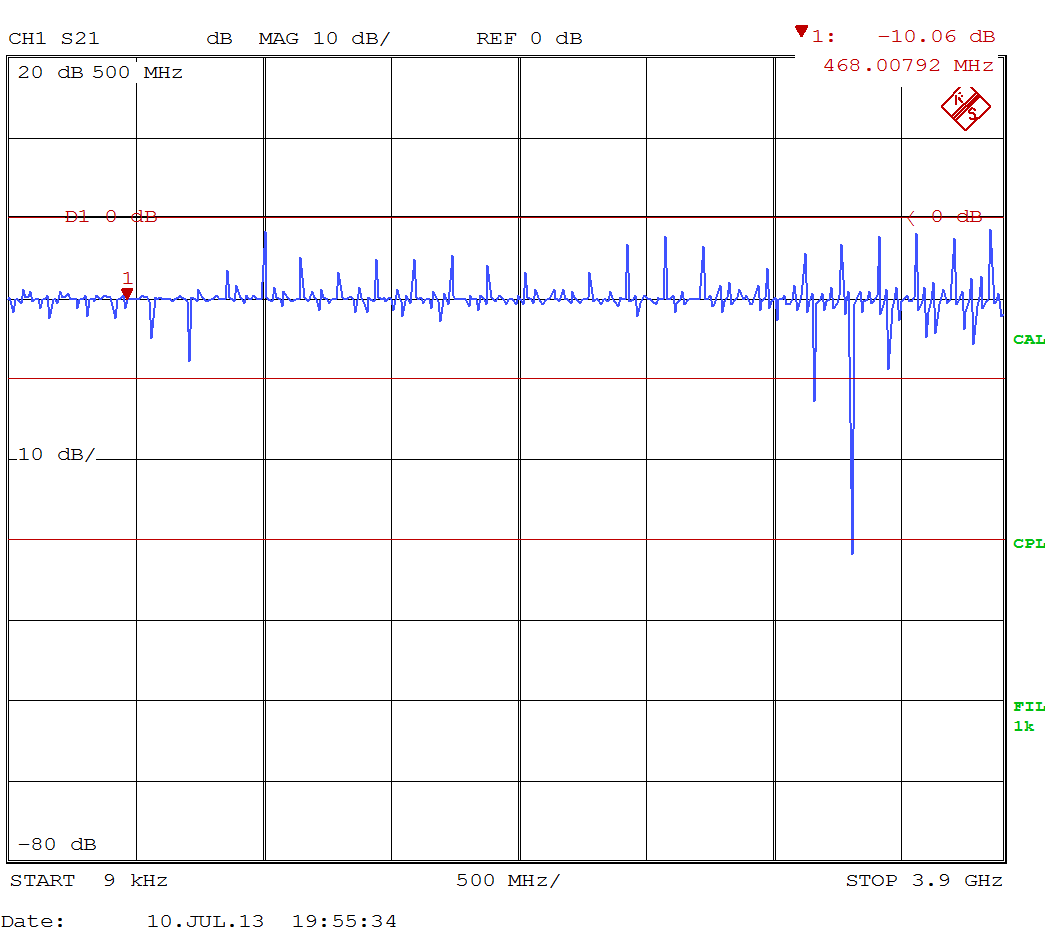Click the STOP 3.9 GHz frequency label
Image resolution: width=1058 pixels, height=932 pixels.
tap(924, 881)
